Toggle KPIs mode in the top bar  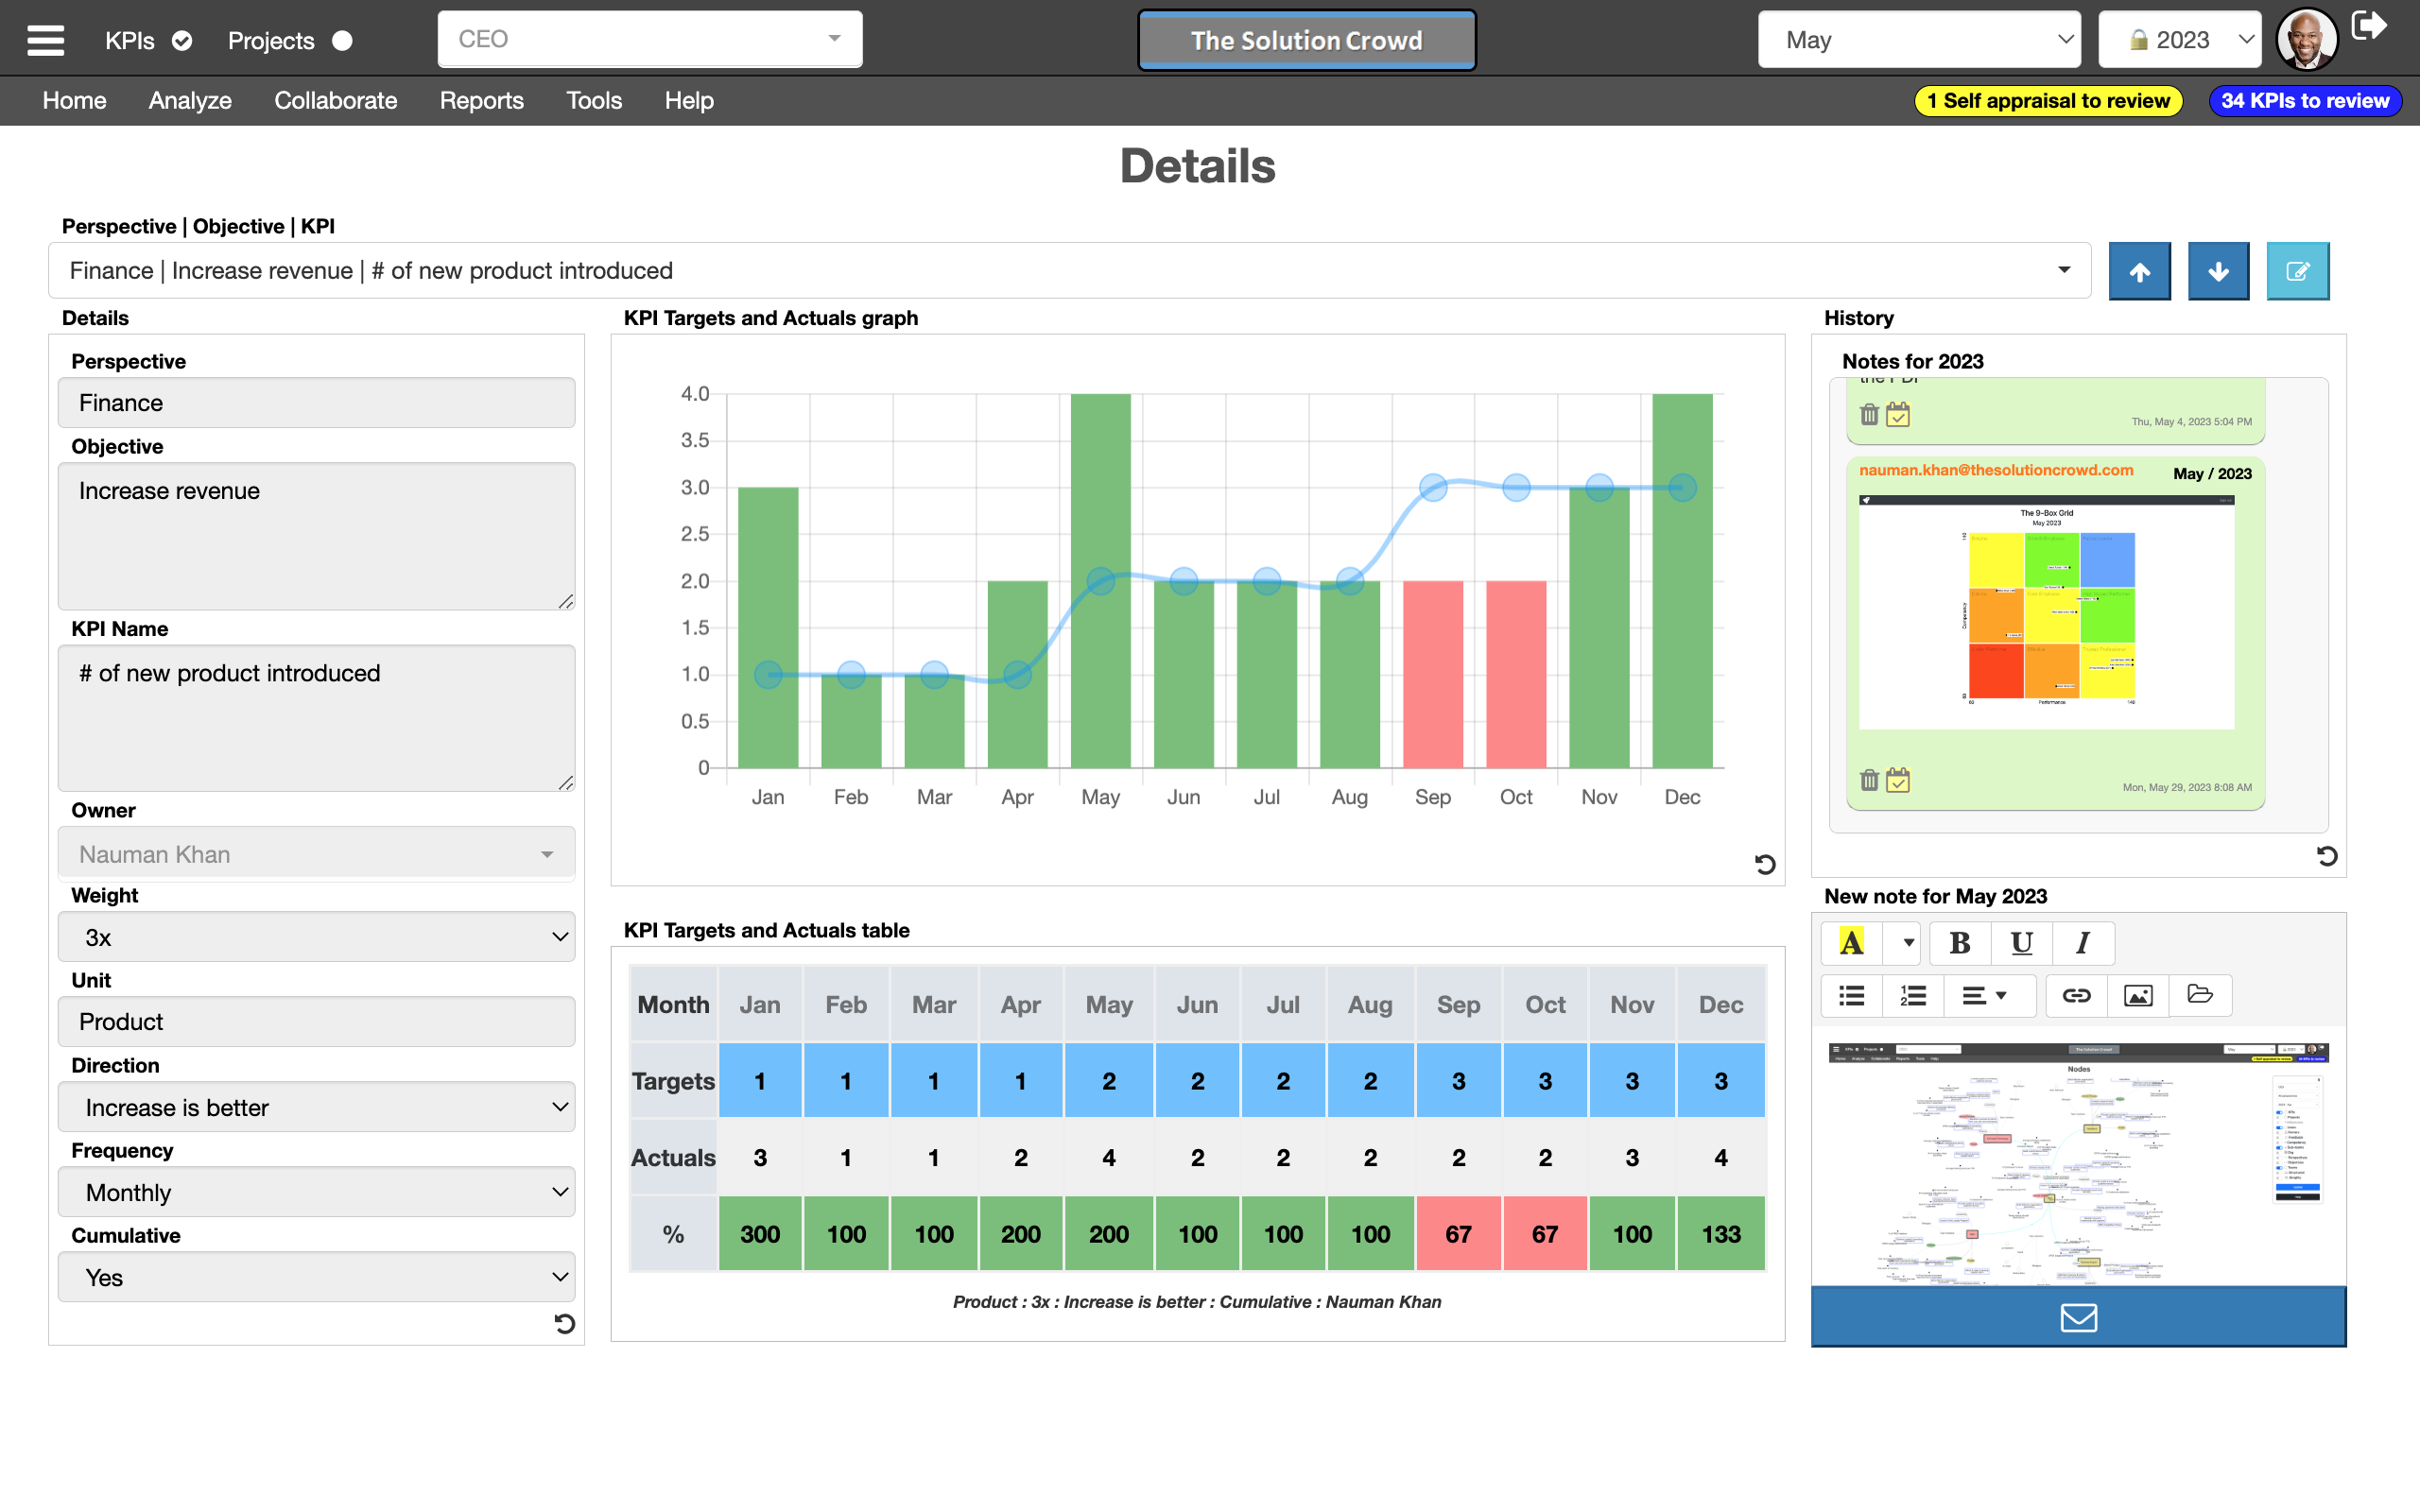click(x=181, y=41)
